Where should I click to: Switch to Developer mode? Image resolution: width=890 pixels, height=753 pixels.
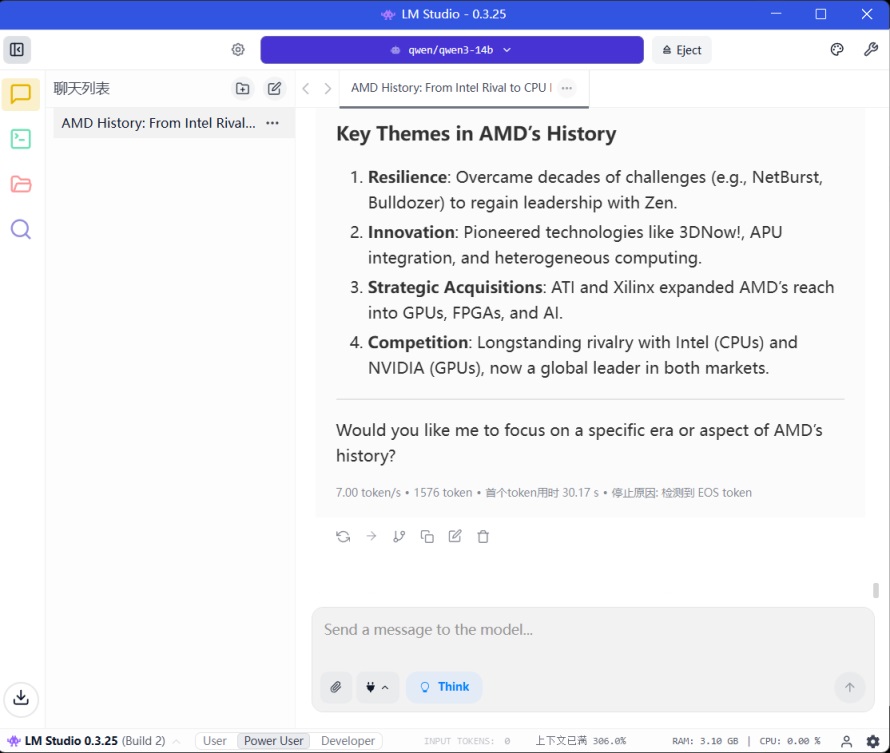point(348,741)
